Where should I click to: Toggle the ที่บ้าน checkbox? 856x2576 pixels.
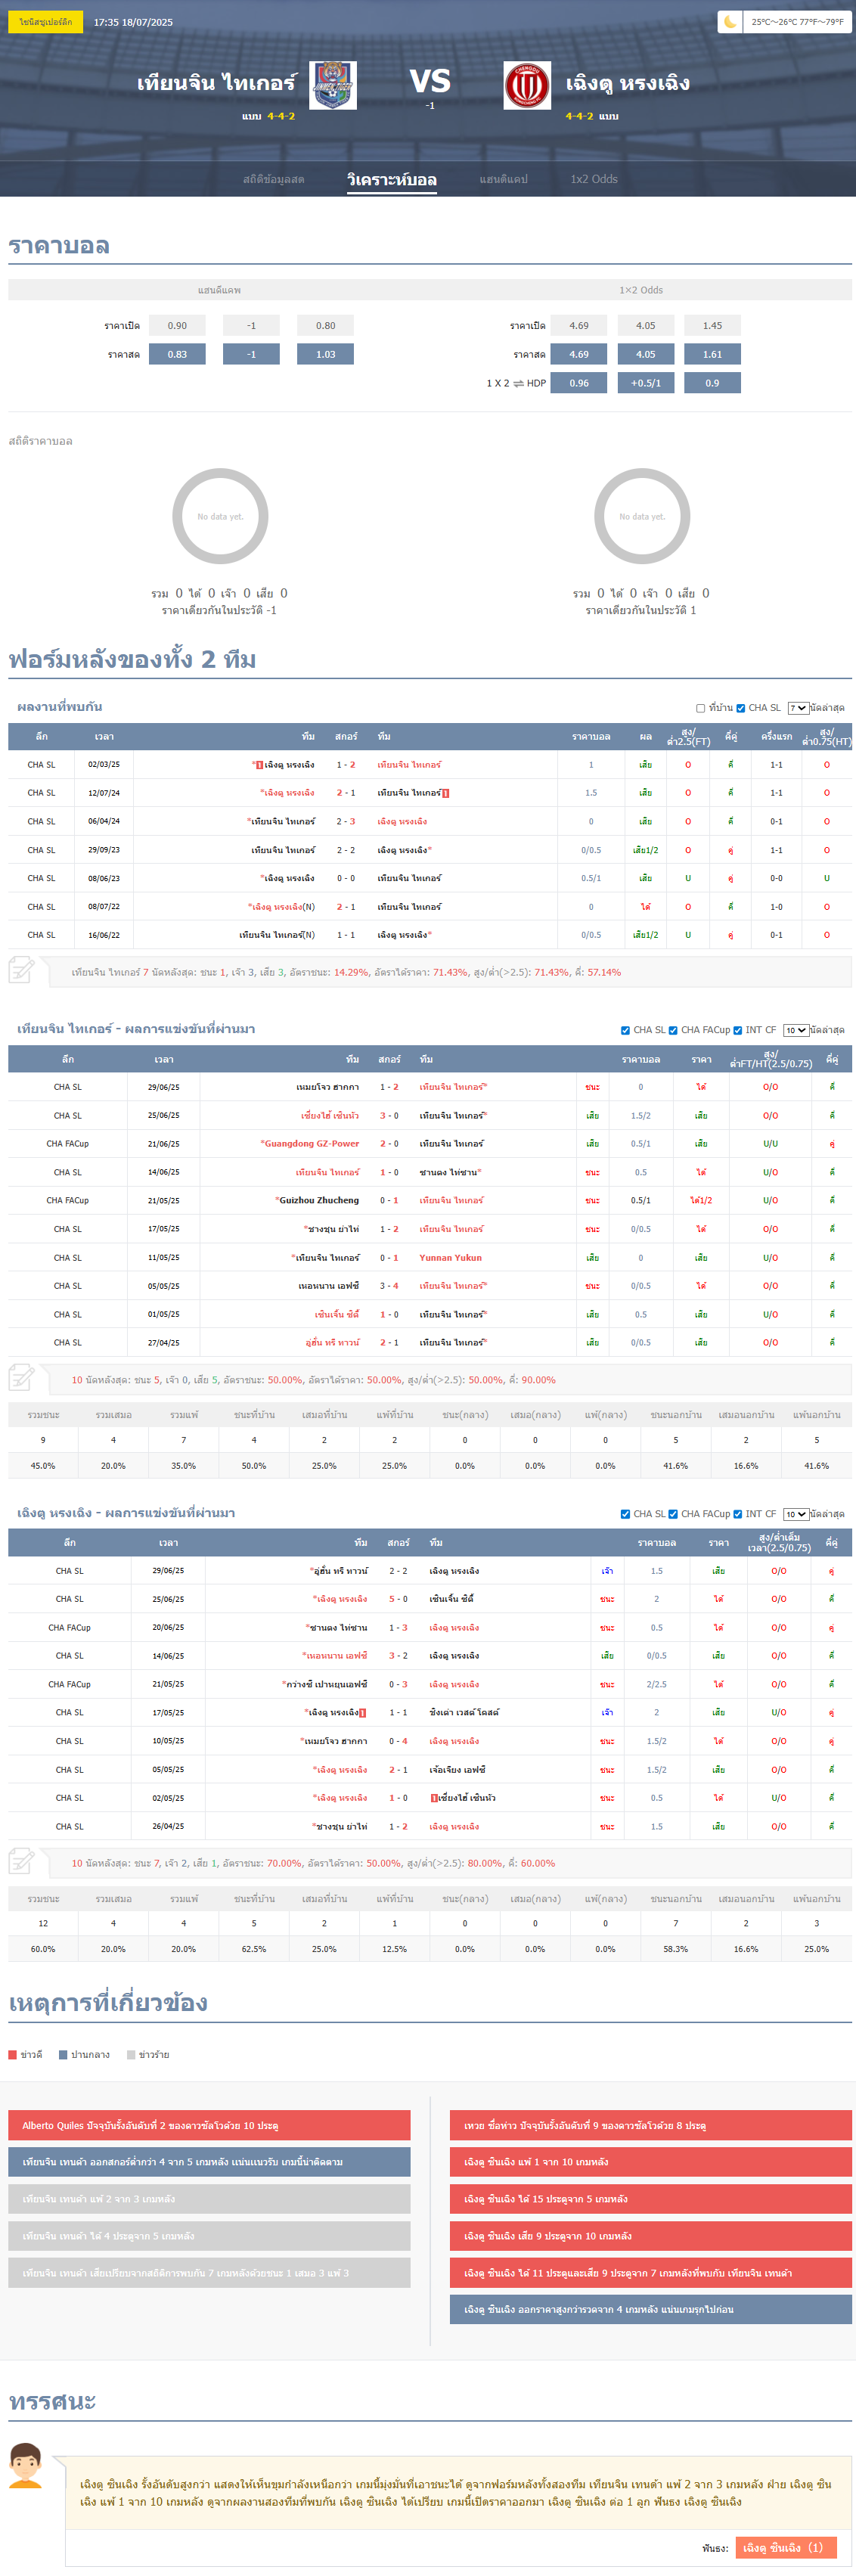[x=700, y=708]
